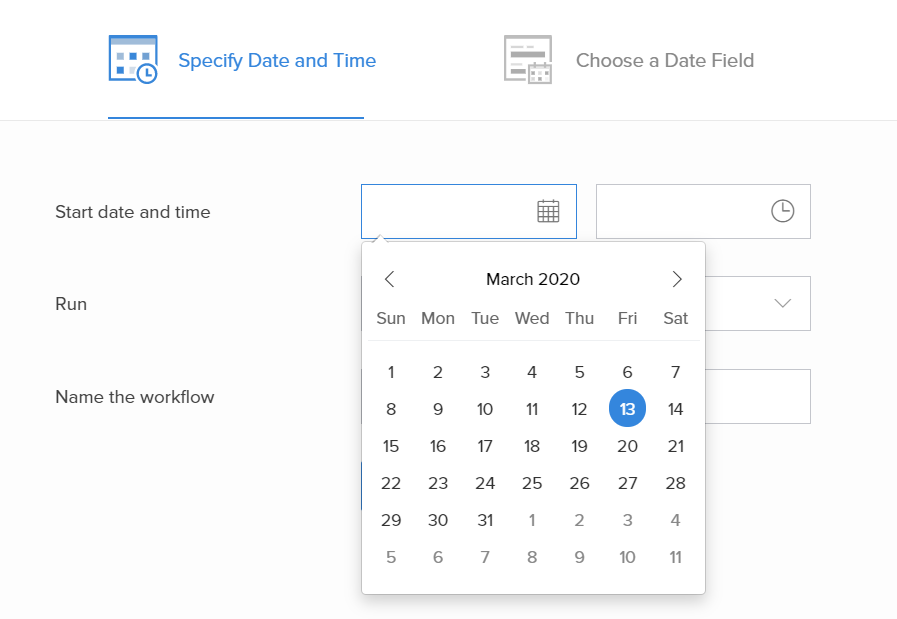Click the Specify Date and Time icon

[132, 60]
